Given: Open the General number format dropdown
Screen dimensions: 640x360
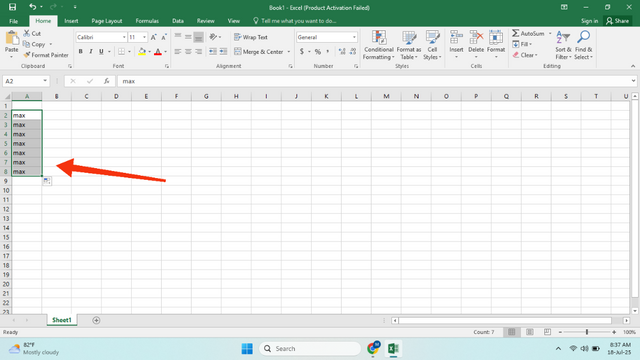Looking at the screenshot, I should (354, 37).
